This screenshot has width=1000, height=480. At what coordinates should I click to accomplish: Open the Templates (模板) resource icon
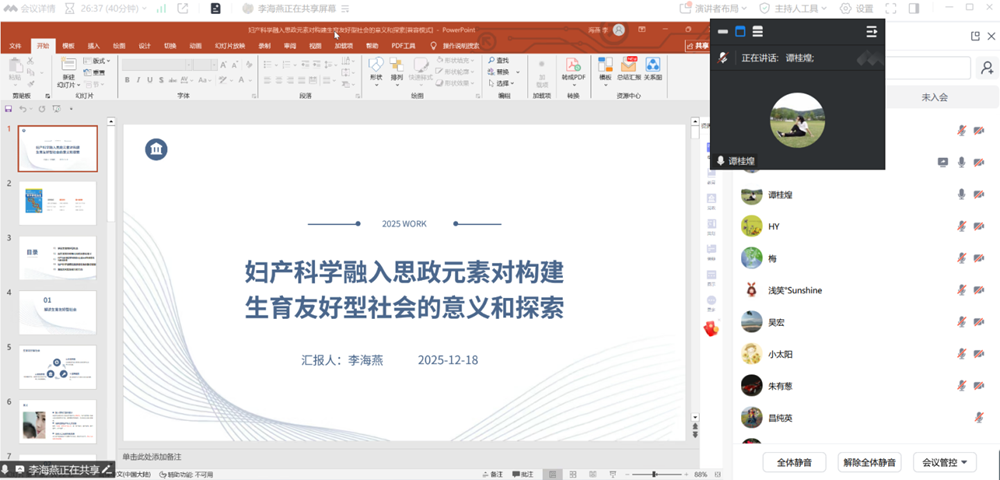pyautogui.click(x=605, y=64)
